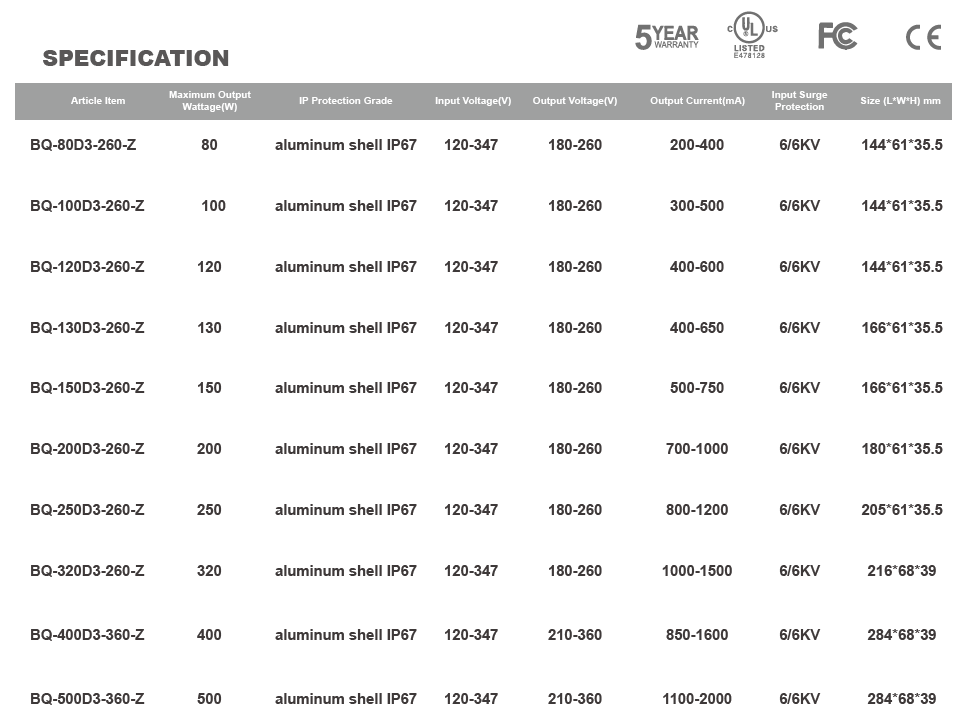Click the IP Protection Grade column header
Viewport: 968px width, 725px height.
[346, 101]
